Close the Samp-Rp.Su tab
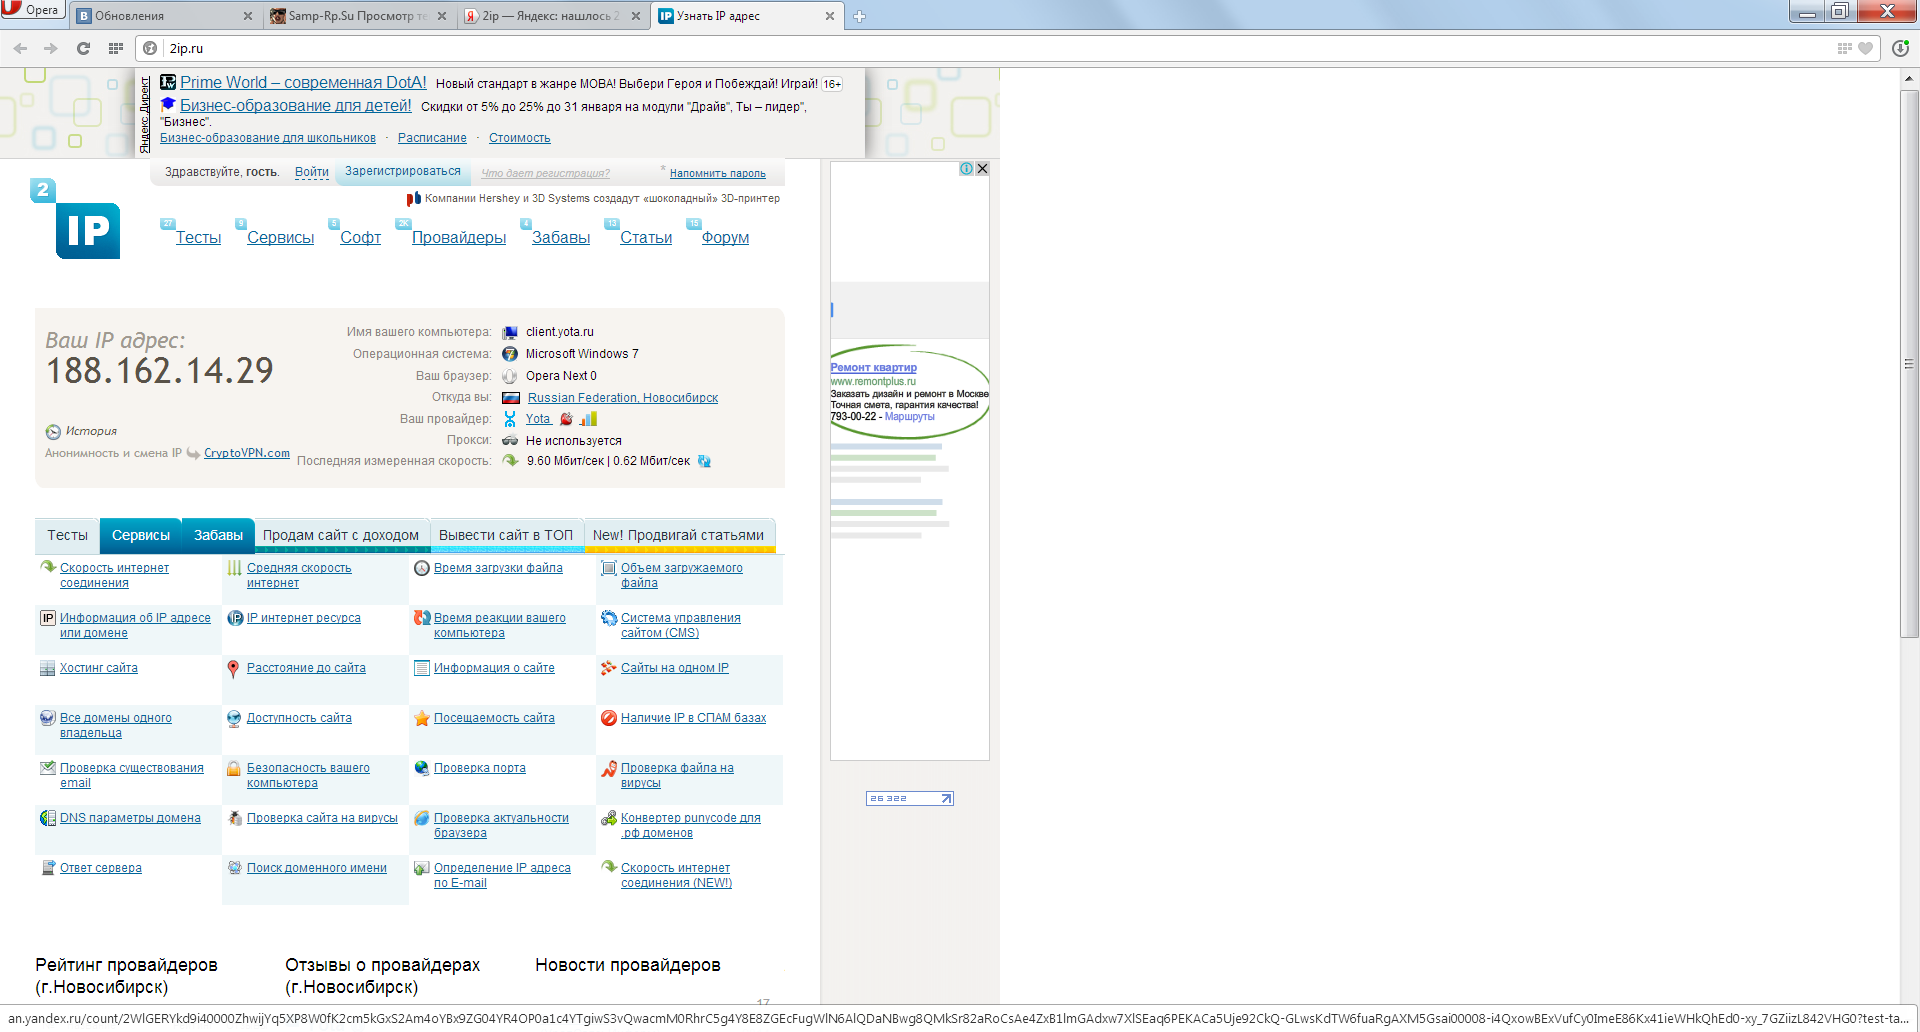 tap(442, 16)
